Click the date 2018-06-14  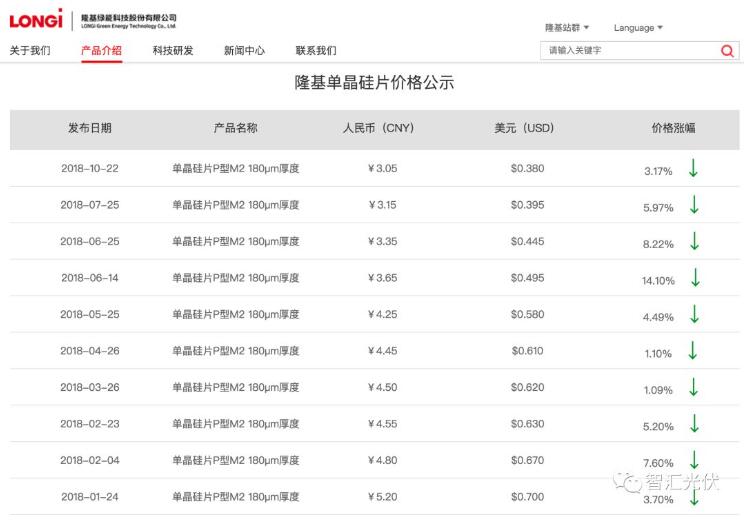(x=90, y=278)
